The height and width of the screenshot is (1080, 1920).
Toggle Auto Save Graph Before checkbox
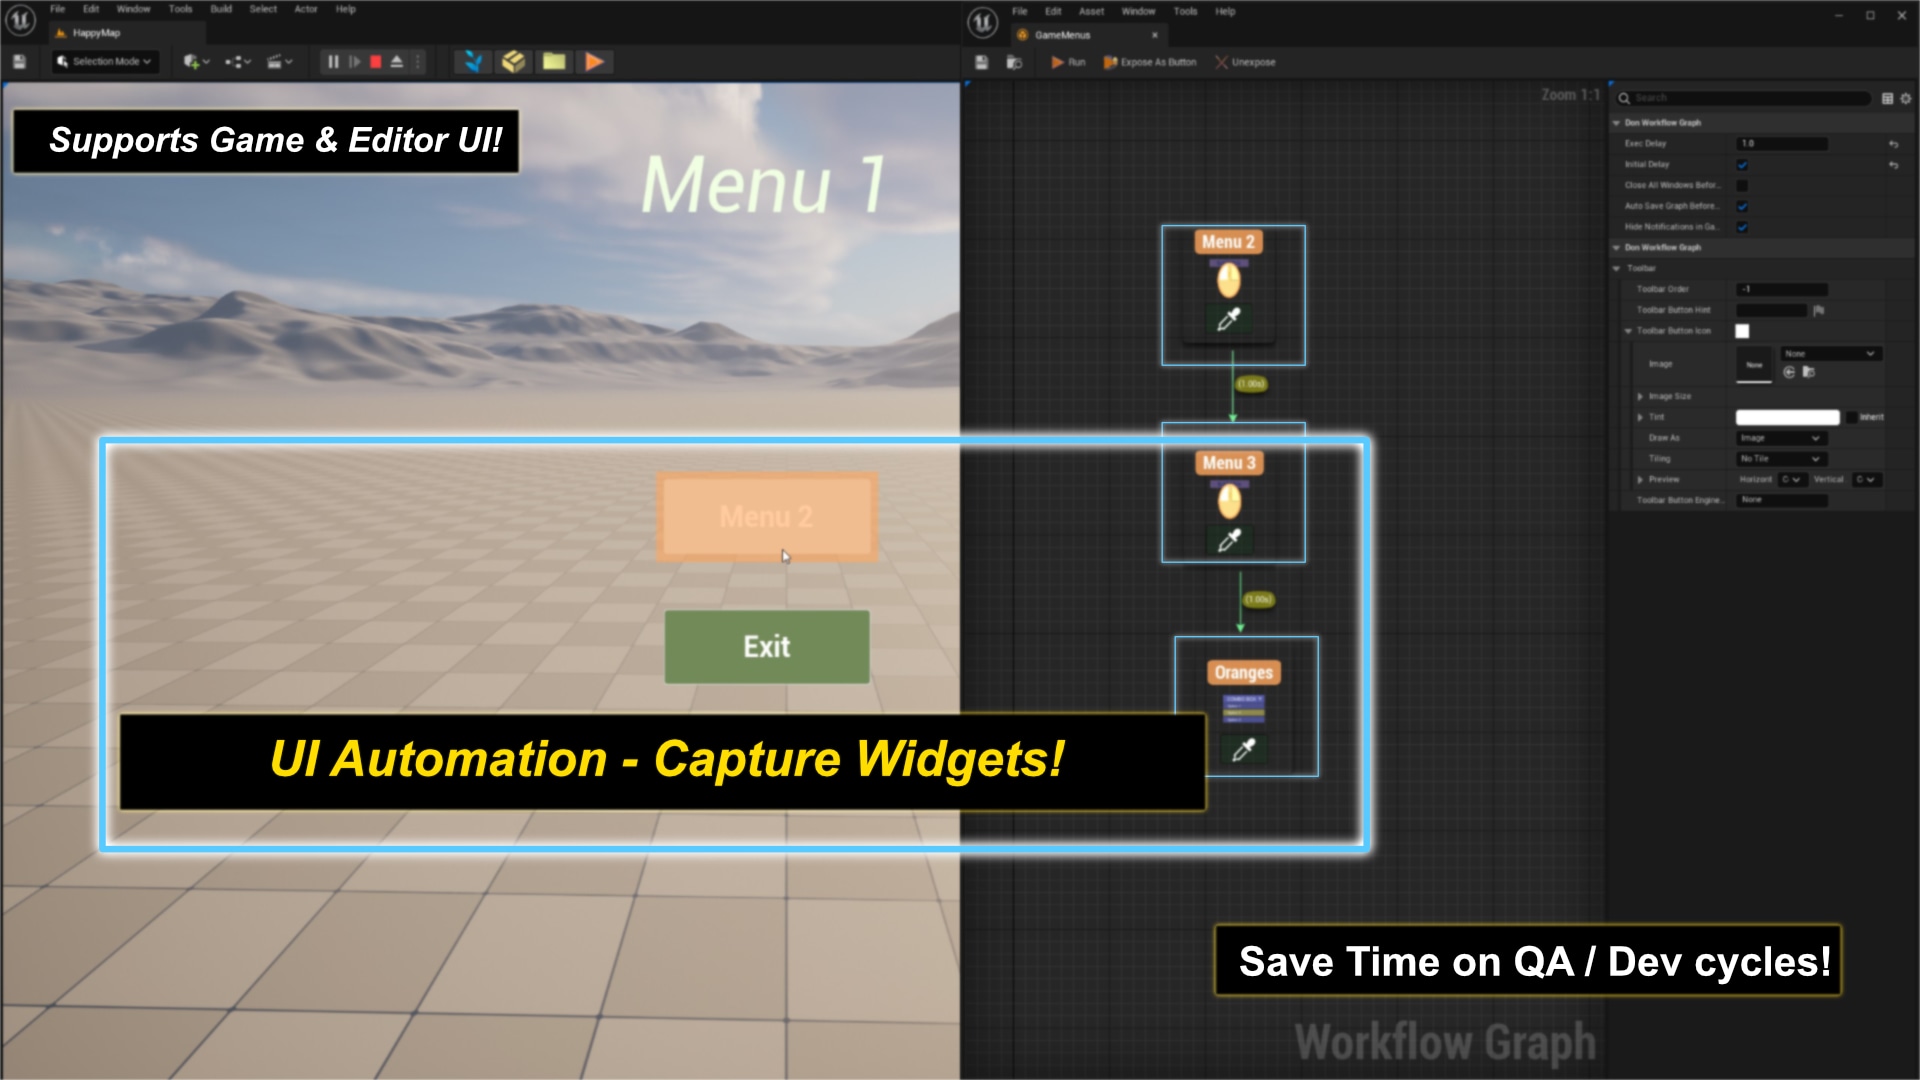(x=1742, y=206)
